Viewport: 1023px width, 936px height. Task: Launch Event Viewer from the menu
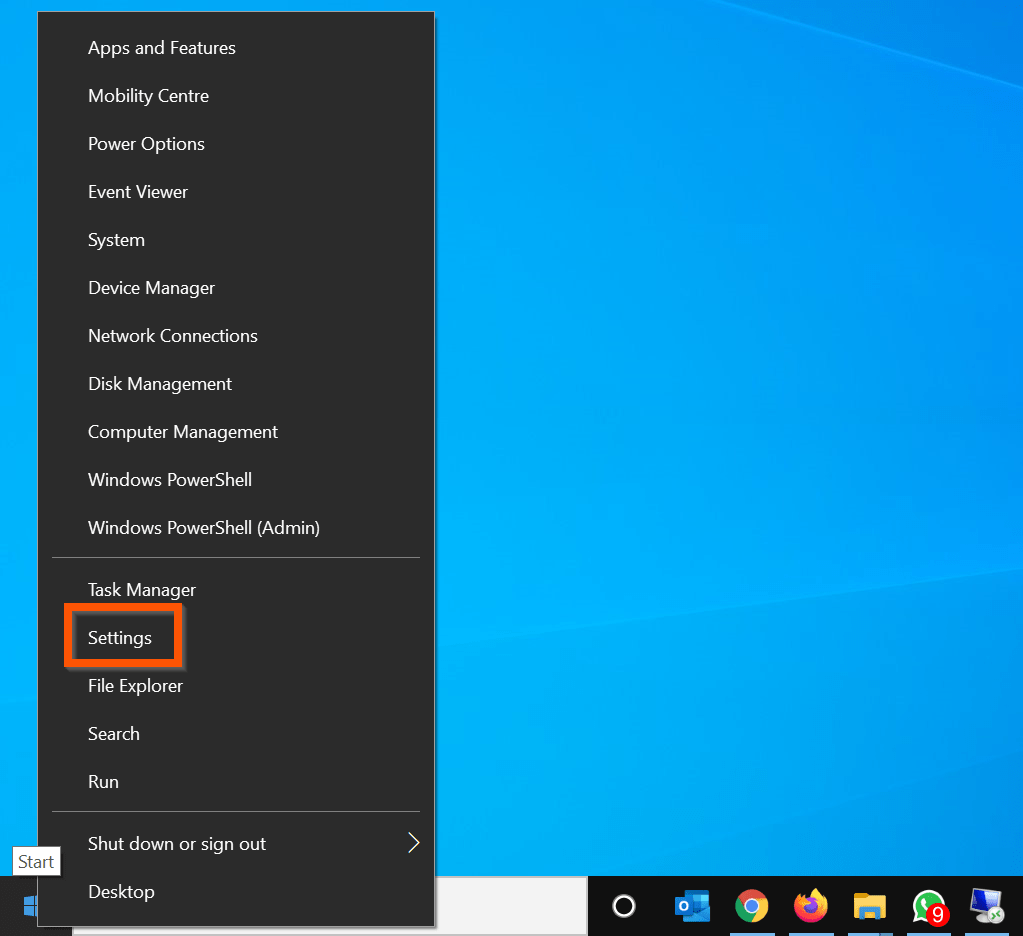tap(236, 192)
